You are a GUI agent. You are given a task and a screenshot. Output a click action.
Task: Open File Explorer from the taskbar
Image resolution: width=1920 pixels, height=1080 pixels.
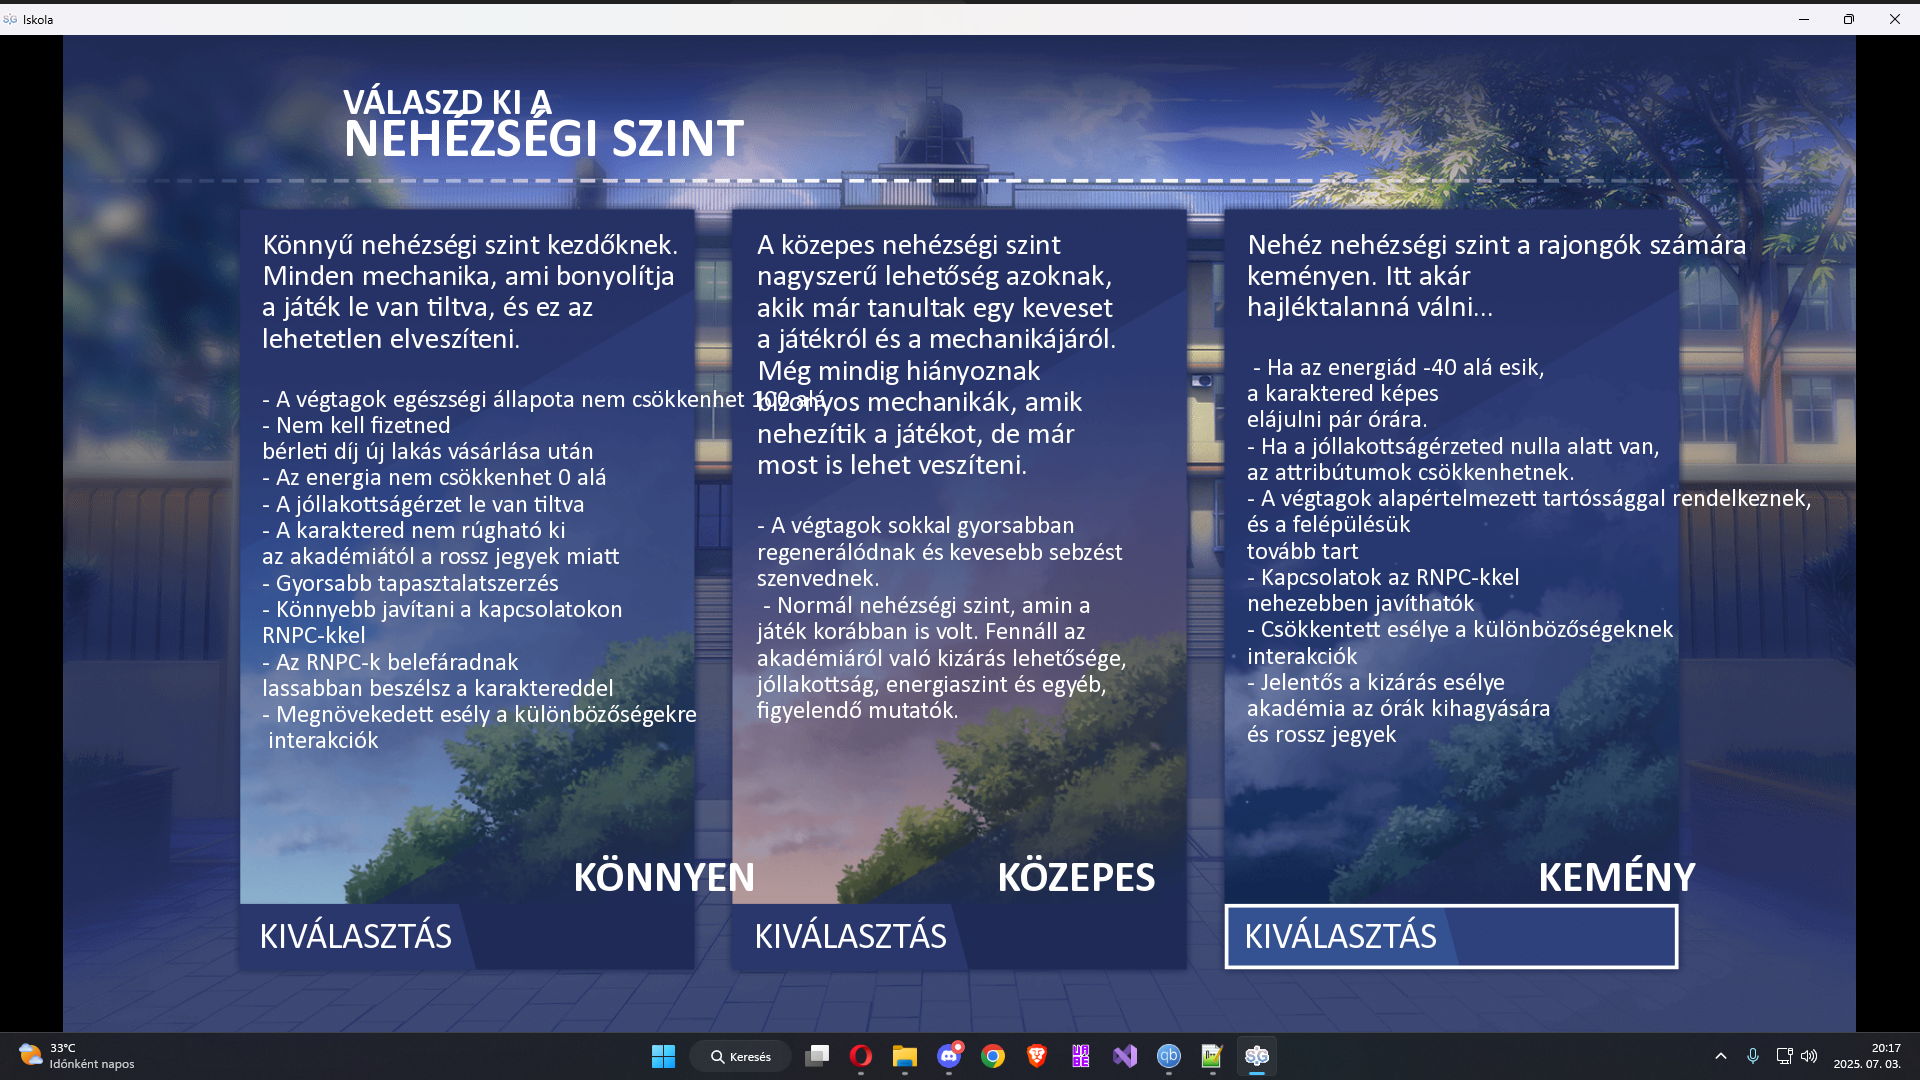(x=905, y=1056)
